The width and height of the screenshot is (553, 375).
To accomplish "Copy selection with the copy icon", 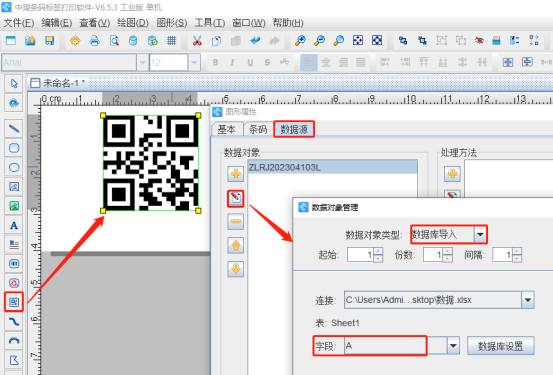I will pos(216,41).
